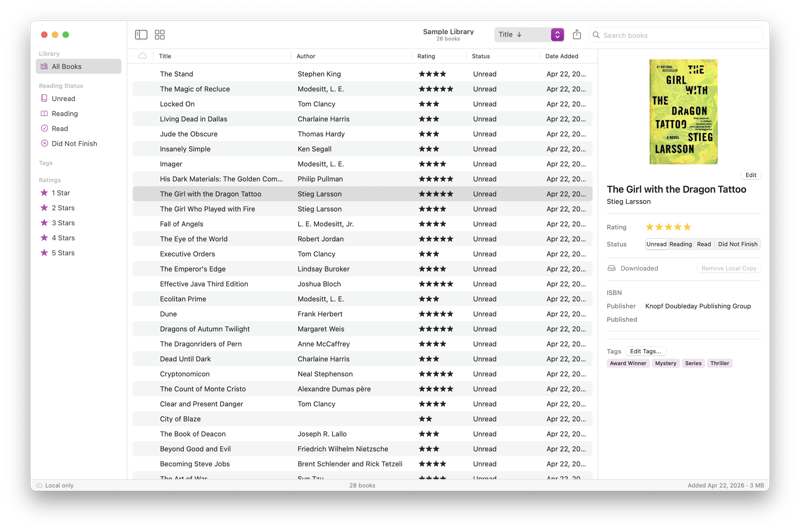Viewport: 800px width, 531px height.
Task: Select the Insanely Simple row
Action: coord(362,149)
